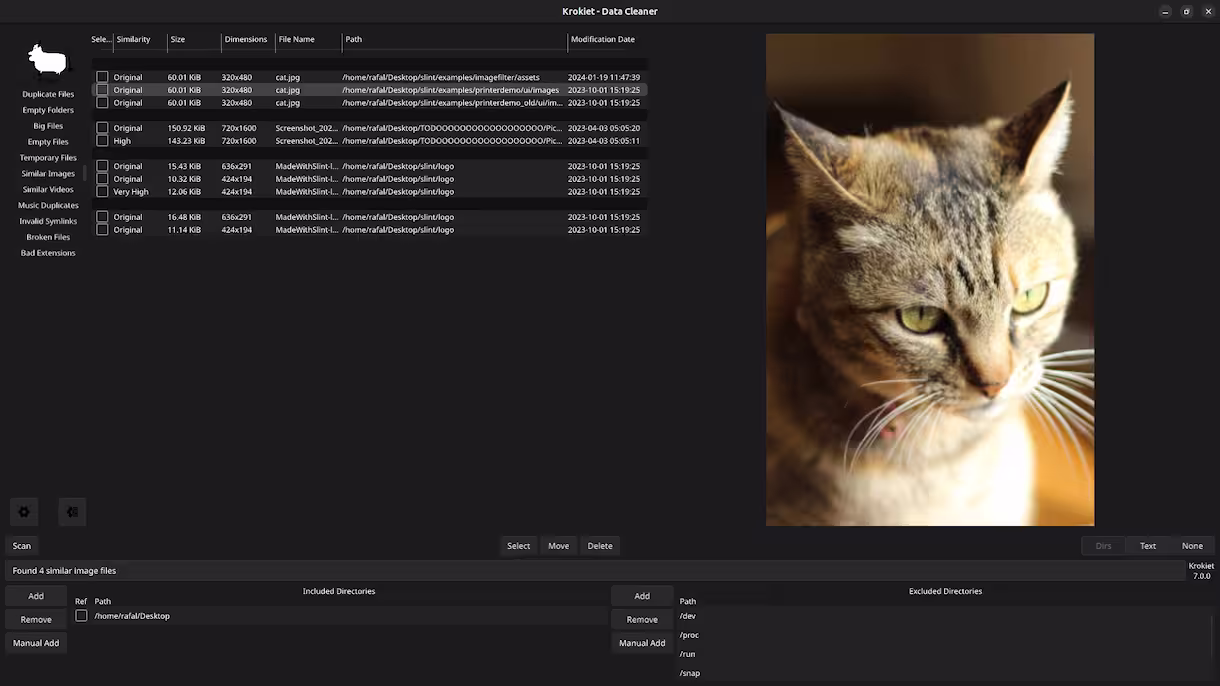The height and width of the screenshot is (686, 1220).
Task: Tick checkbox for cat.jpg in printerdemo_old
Action: click(x=102, y=103)
